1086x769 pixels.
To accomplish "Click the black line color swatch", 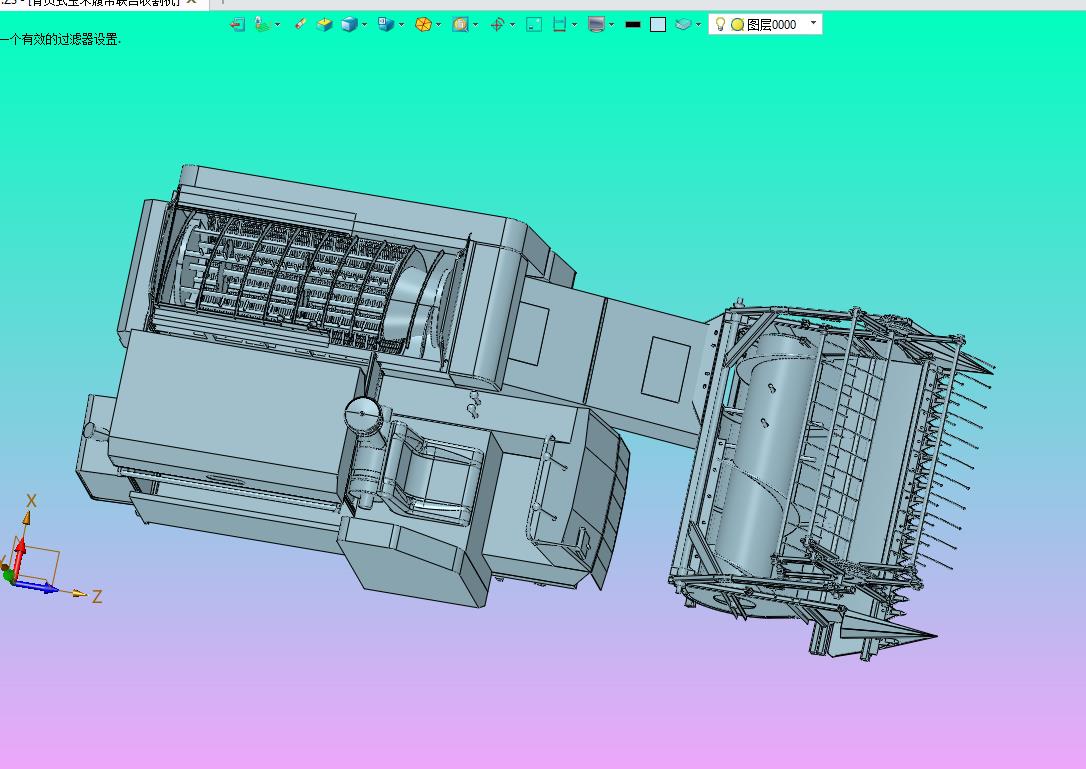I will tap(633, 25).
